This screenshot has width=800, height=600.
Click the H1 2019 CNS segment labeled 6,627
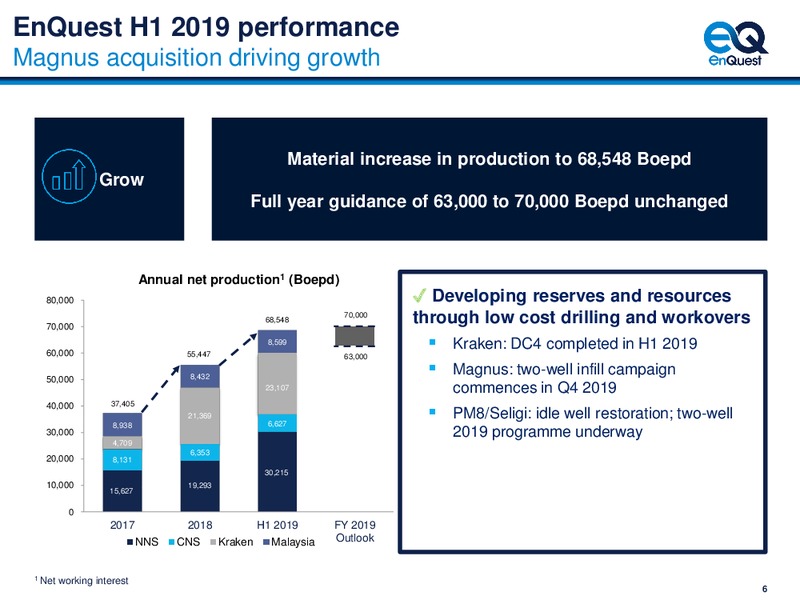click(277, 423)
